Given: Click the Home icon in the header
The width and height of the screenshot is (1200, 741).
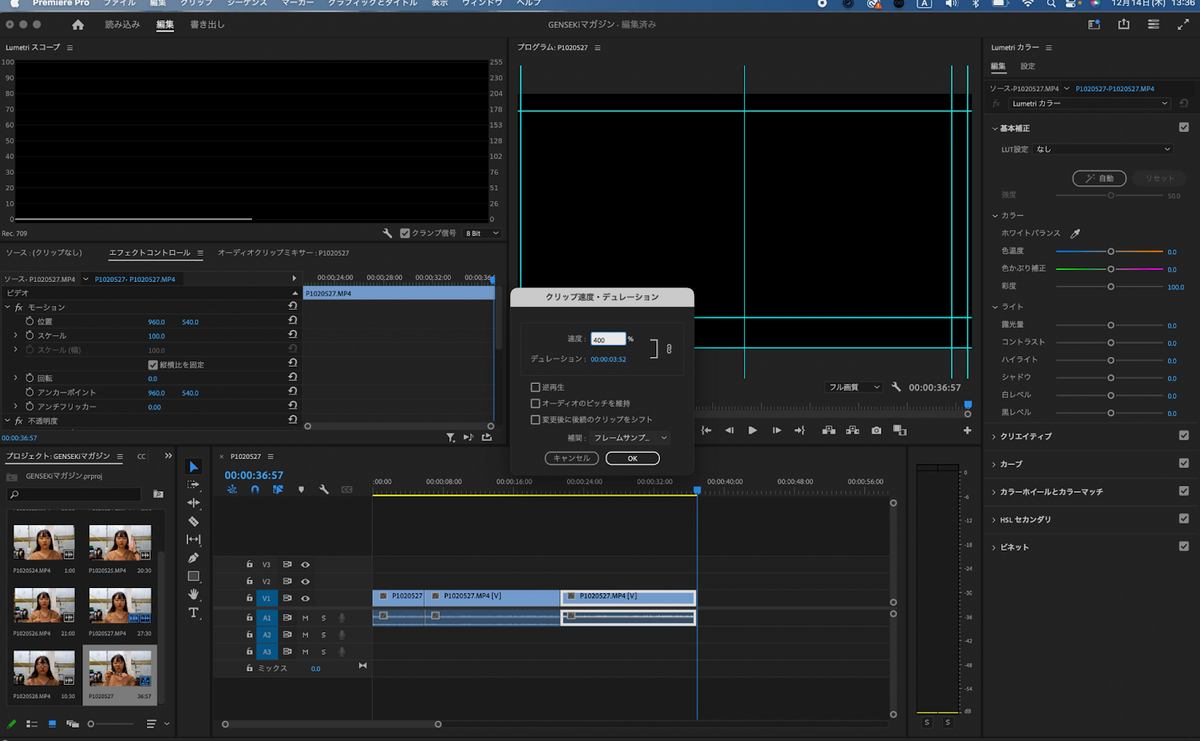Looking at the screenshot, I should tap(78, 24).
